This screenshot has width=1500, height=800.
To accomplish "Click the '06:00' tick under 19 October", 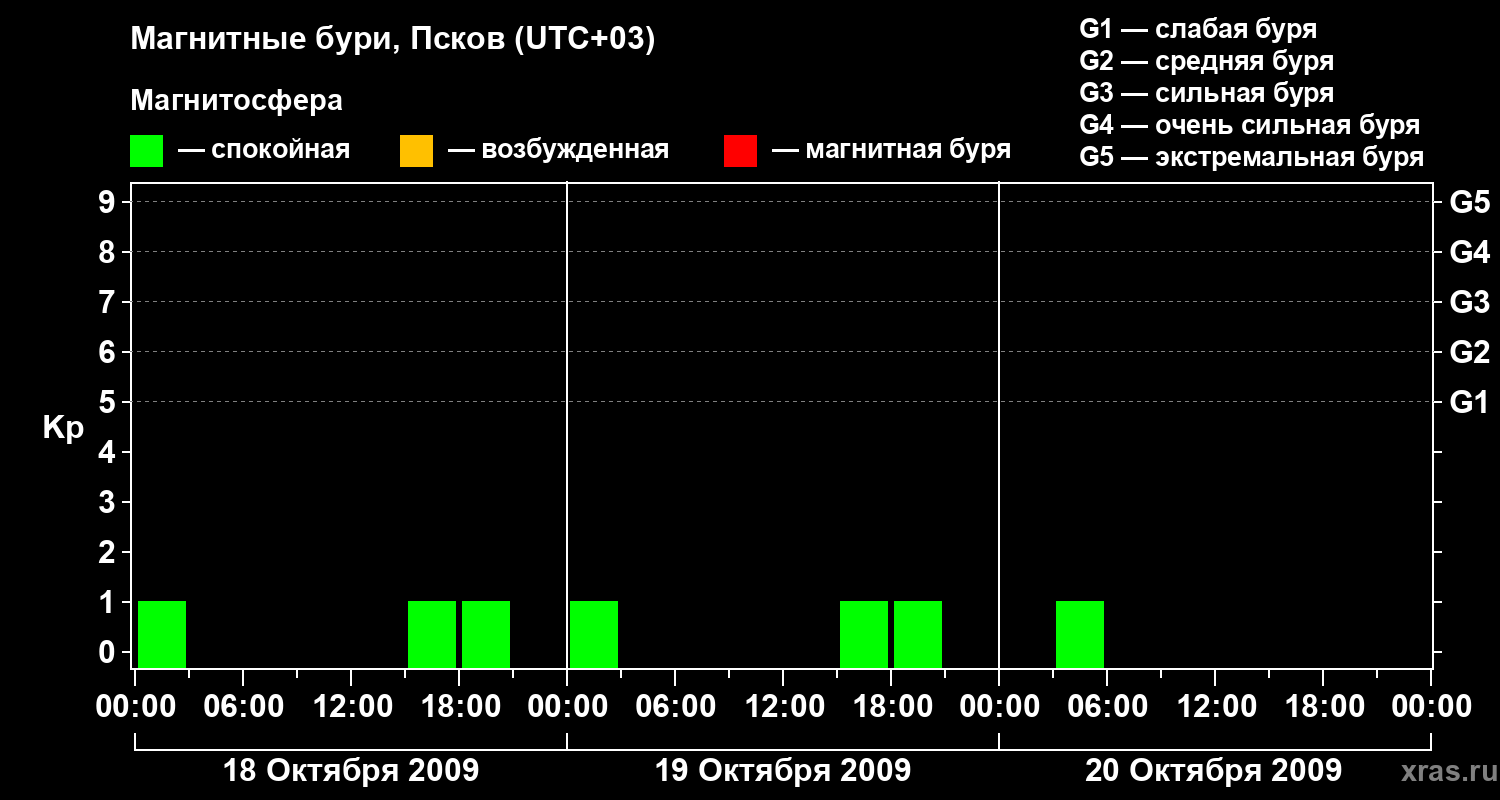I will point(675,707).
